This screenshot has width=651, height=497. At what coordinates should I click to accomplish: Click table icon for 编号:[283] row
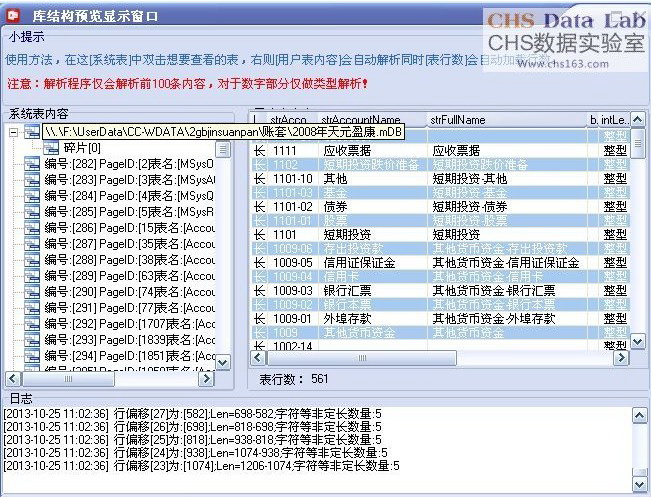(32, 180)
